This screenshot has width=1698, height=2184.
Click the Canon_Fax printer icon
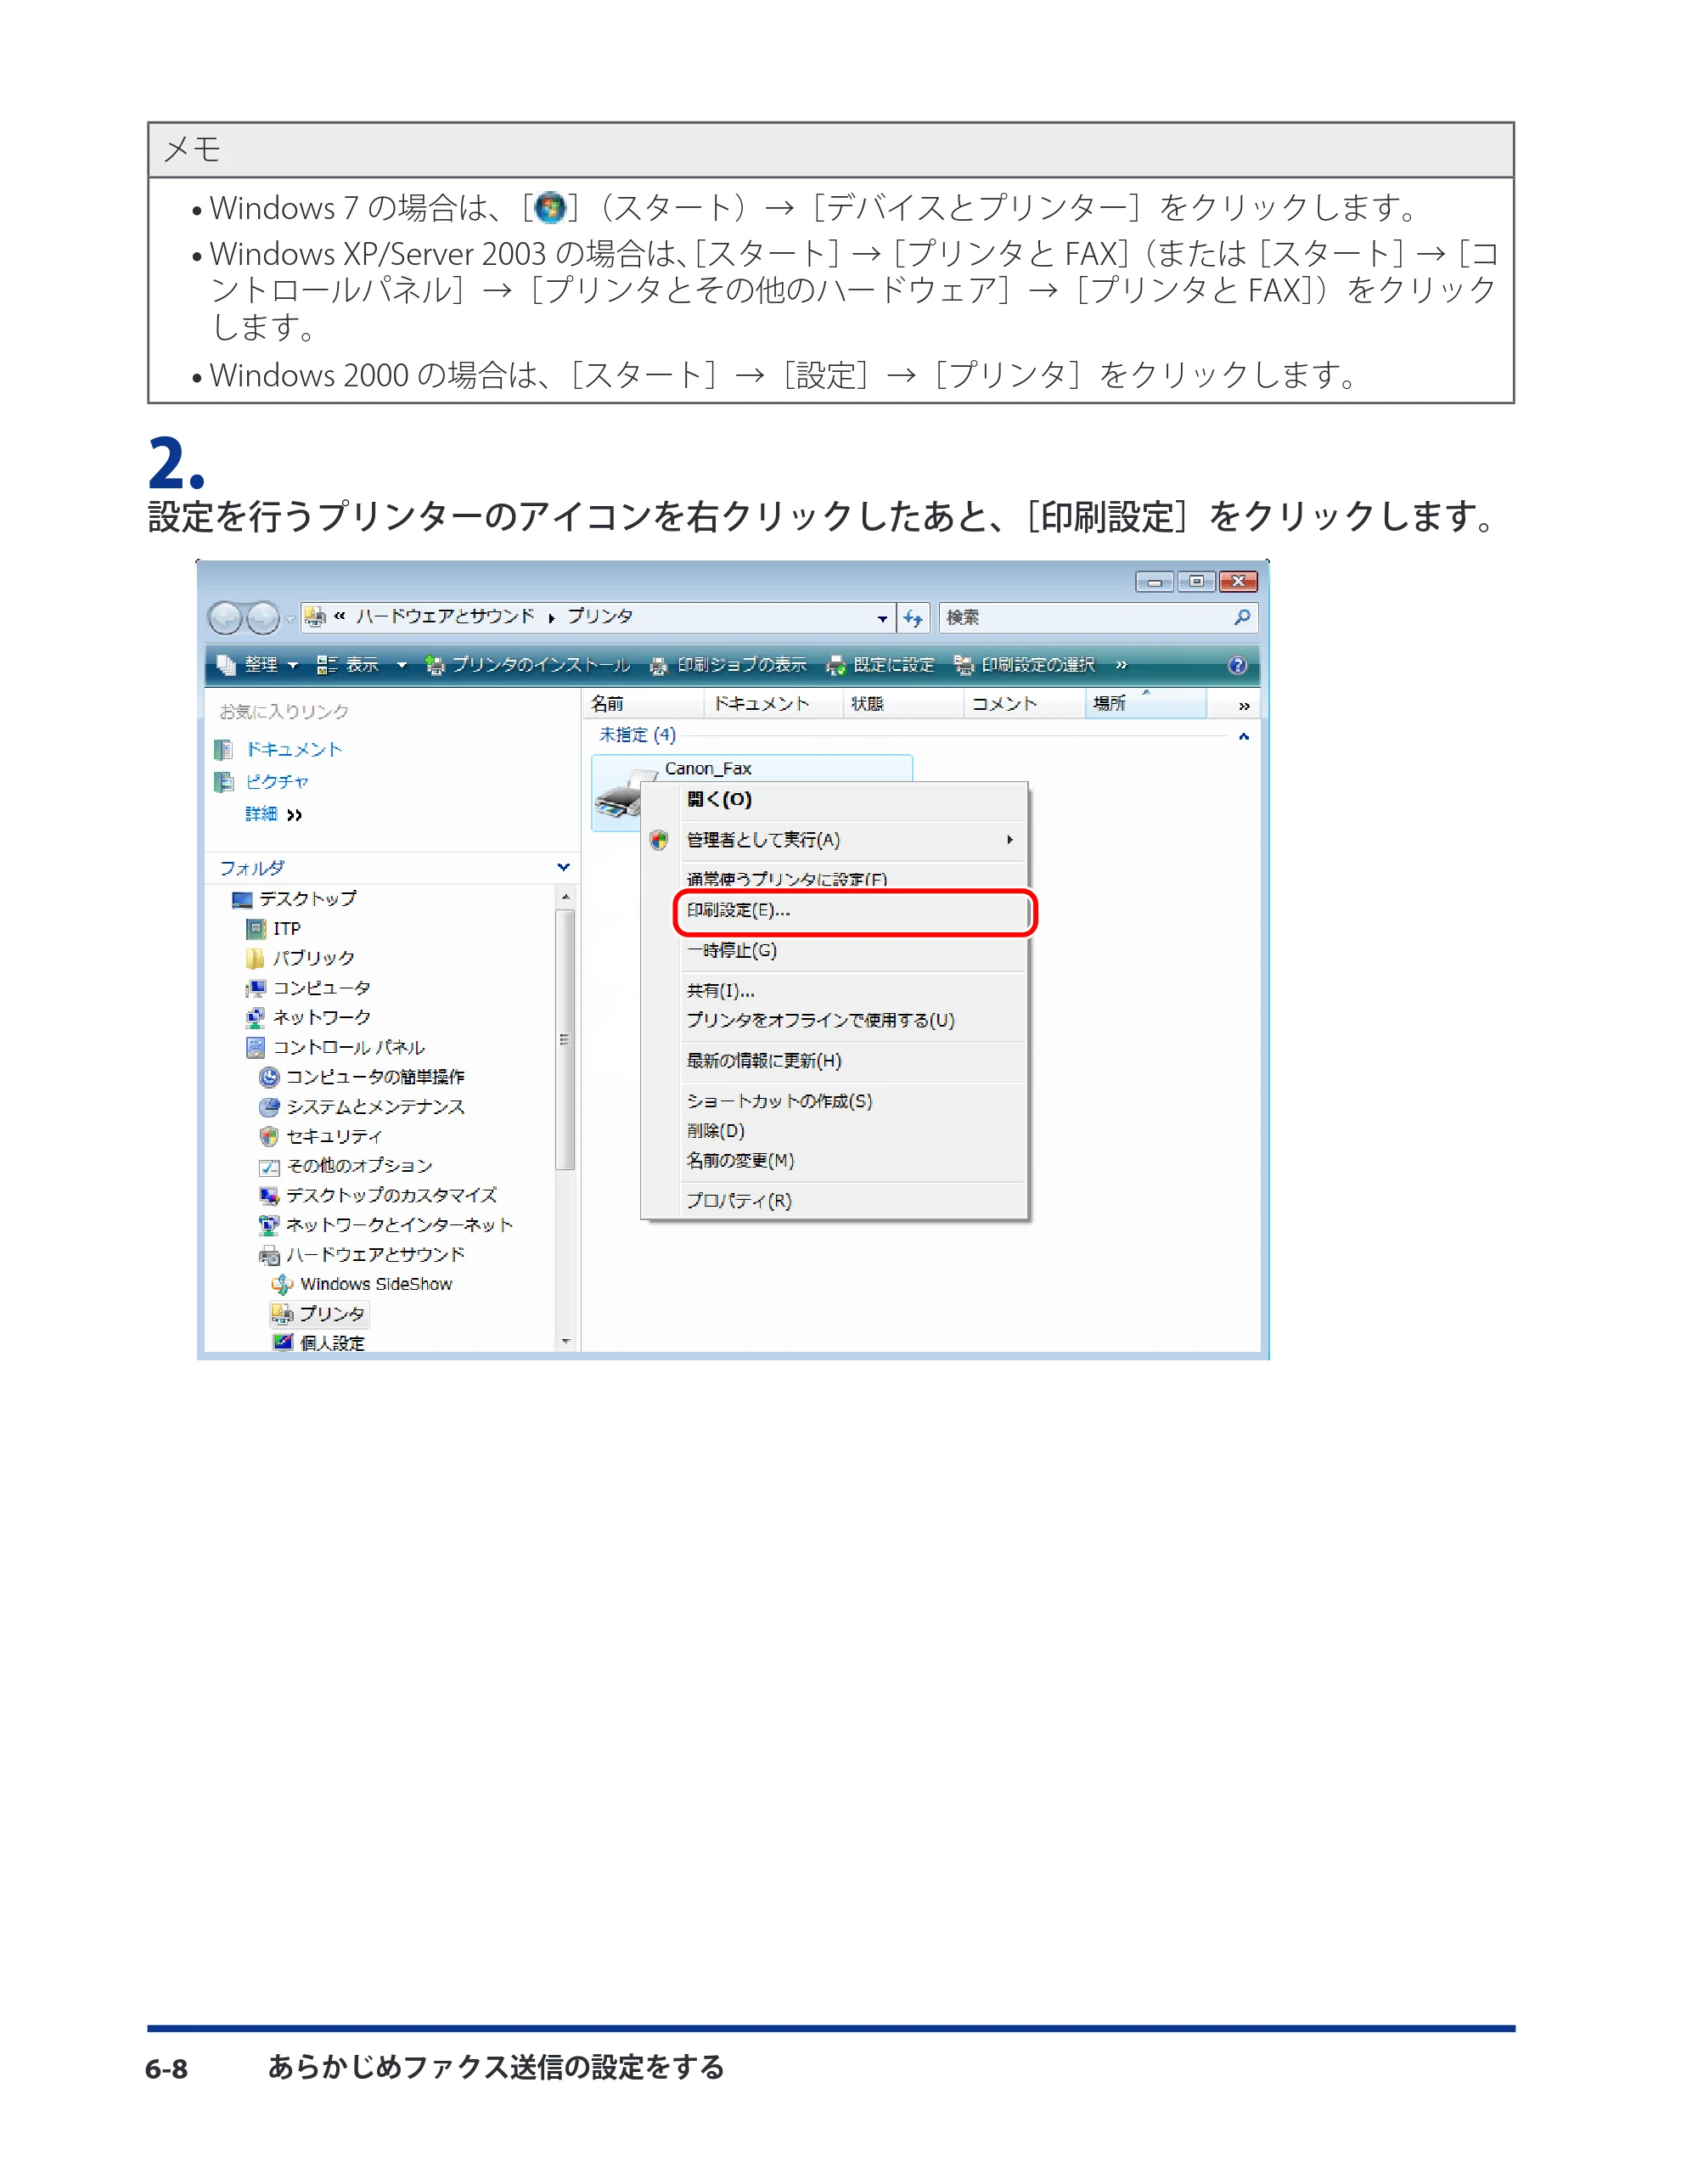[x=618, y=796]
